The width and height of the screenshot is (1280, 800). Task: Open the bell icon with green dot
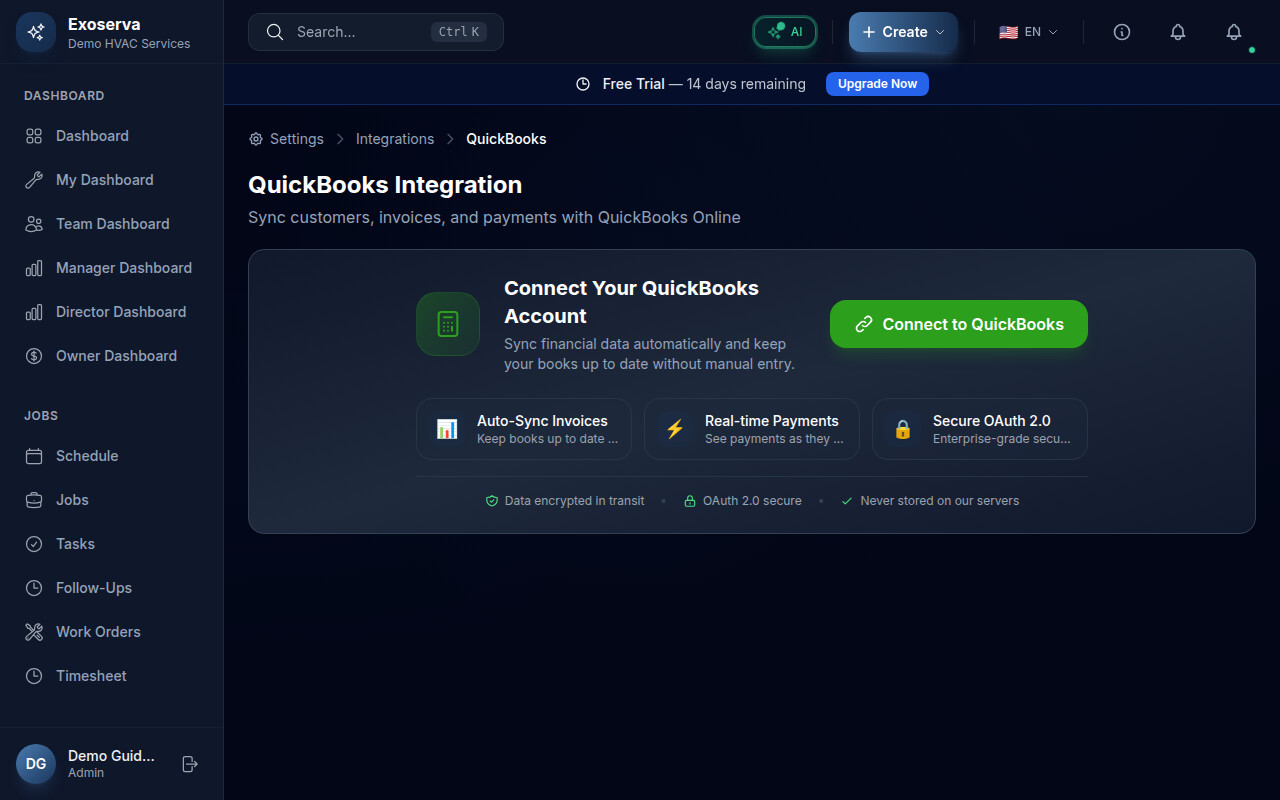click(1234, 32)
